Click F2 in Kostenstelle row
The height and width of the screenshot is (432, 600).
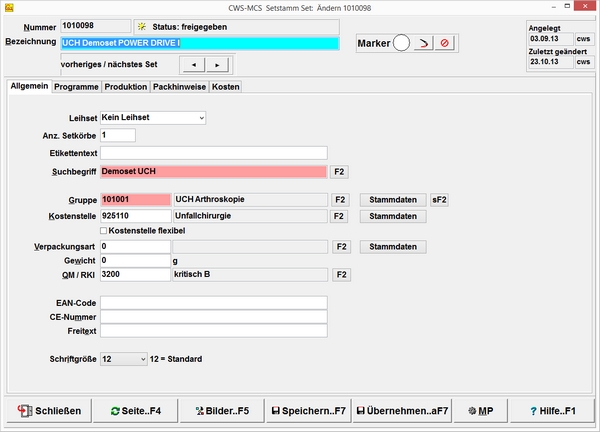339,216
